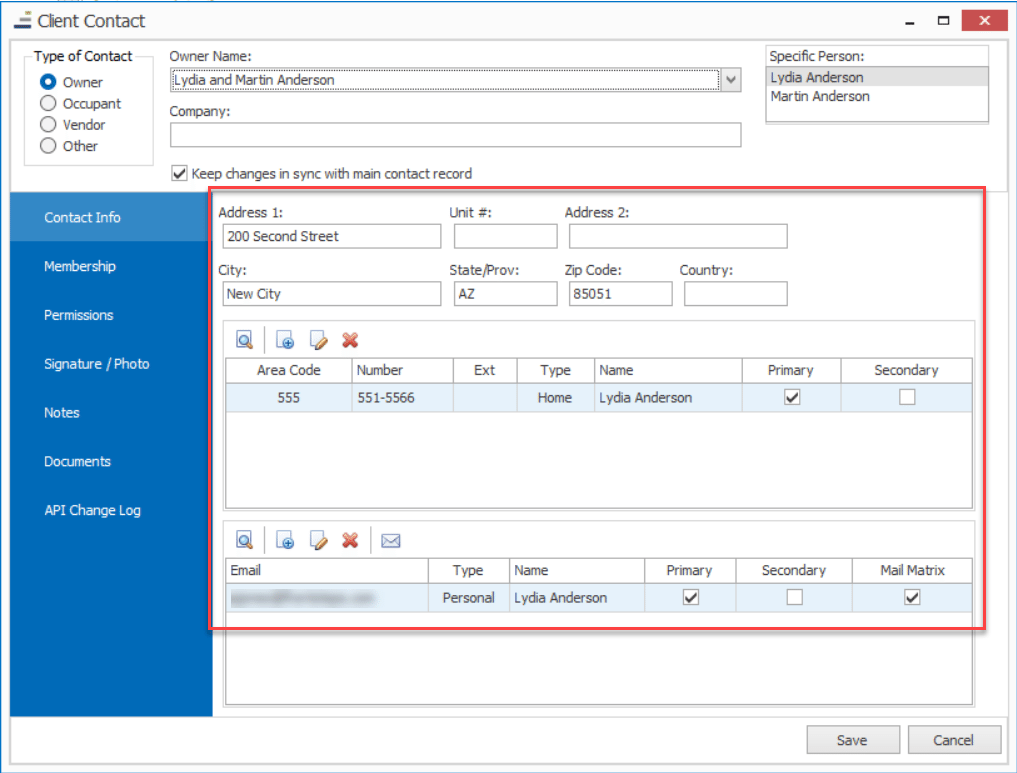Click the Country field
The image size is (1017, 773).
coord(736,294)
